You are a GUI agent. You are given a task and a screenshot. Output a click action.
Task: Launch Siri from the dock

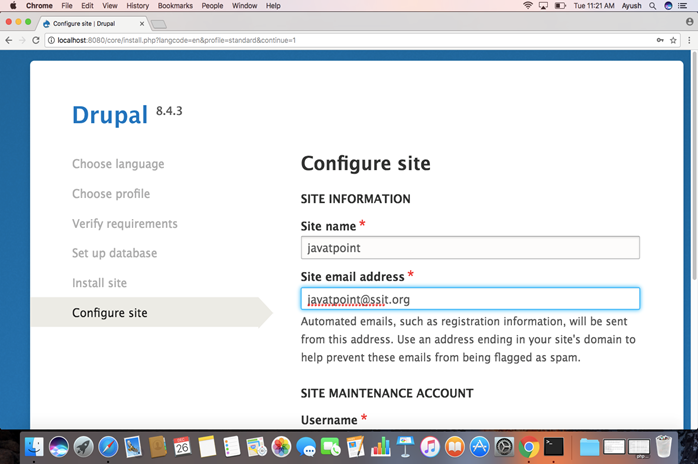click(x=59, y=447)
